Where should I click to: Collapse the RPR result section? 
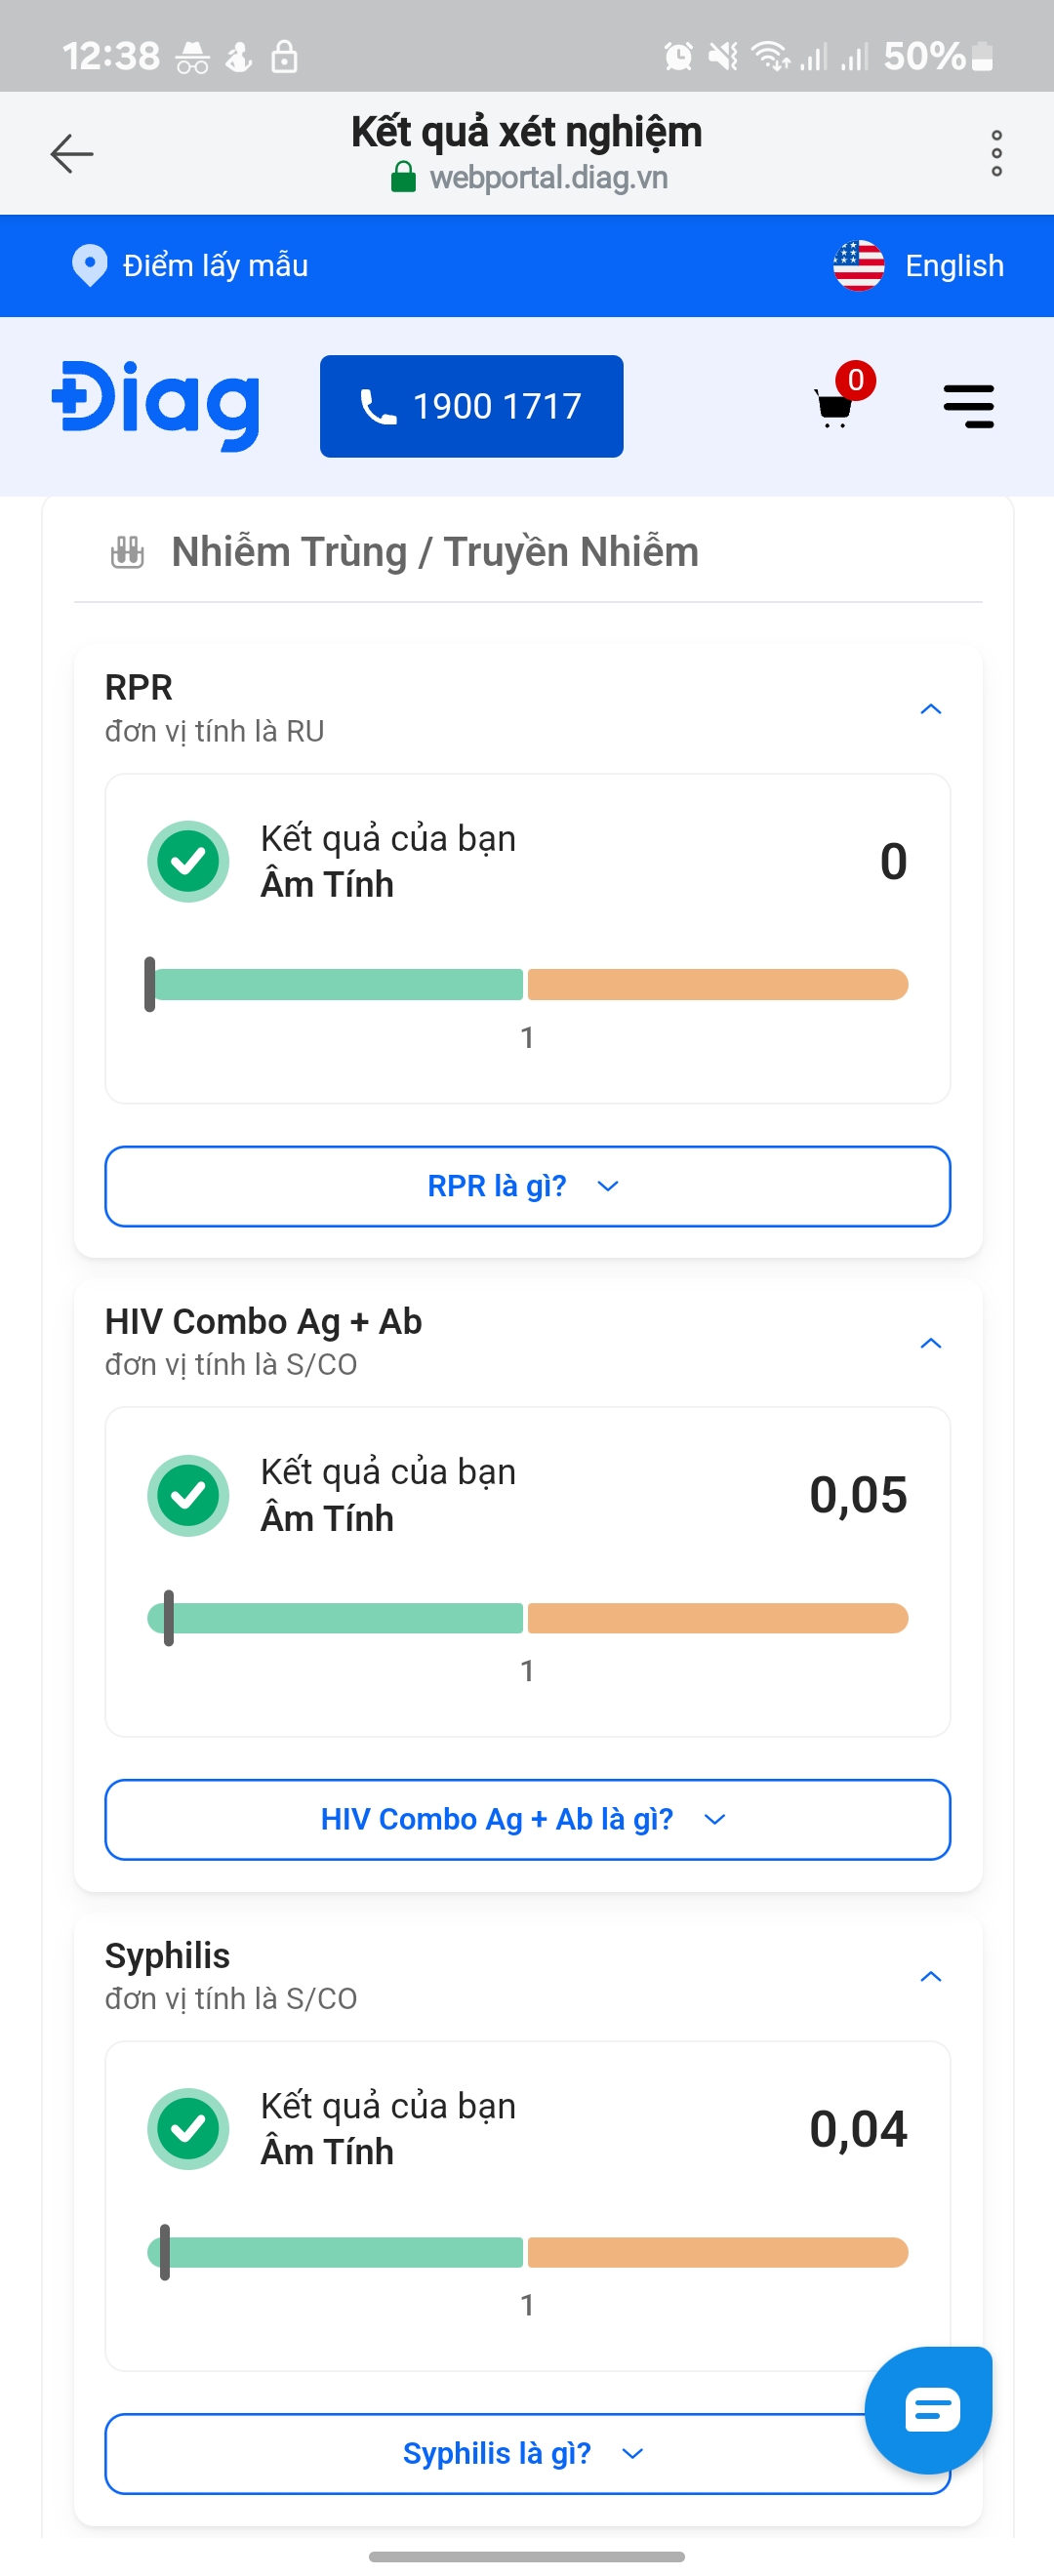coord(930,709)
